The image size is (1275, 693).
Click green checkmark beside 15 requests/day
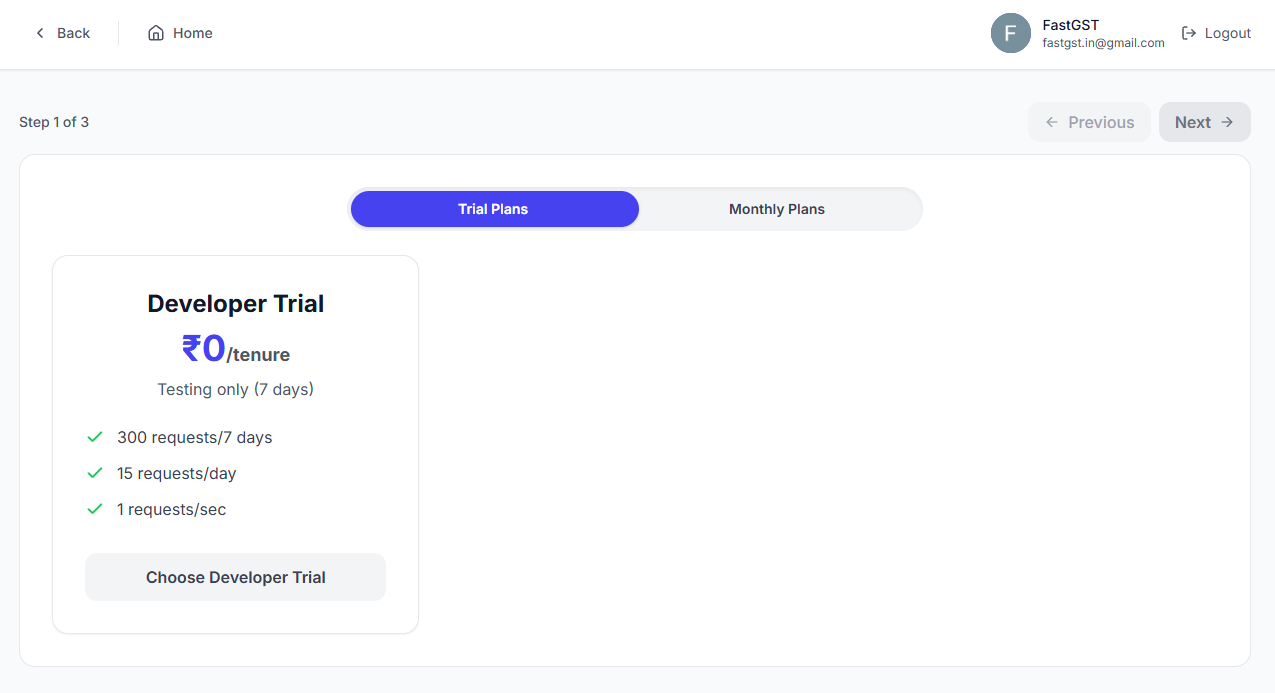pos(95,473)
